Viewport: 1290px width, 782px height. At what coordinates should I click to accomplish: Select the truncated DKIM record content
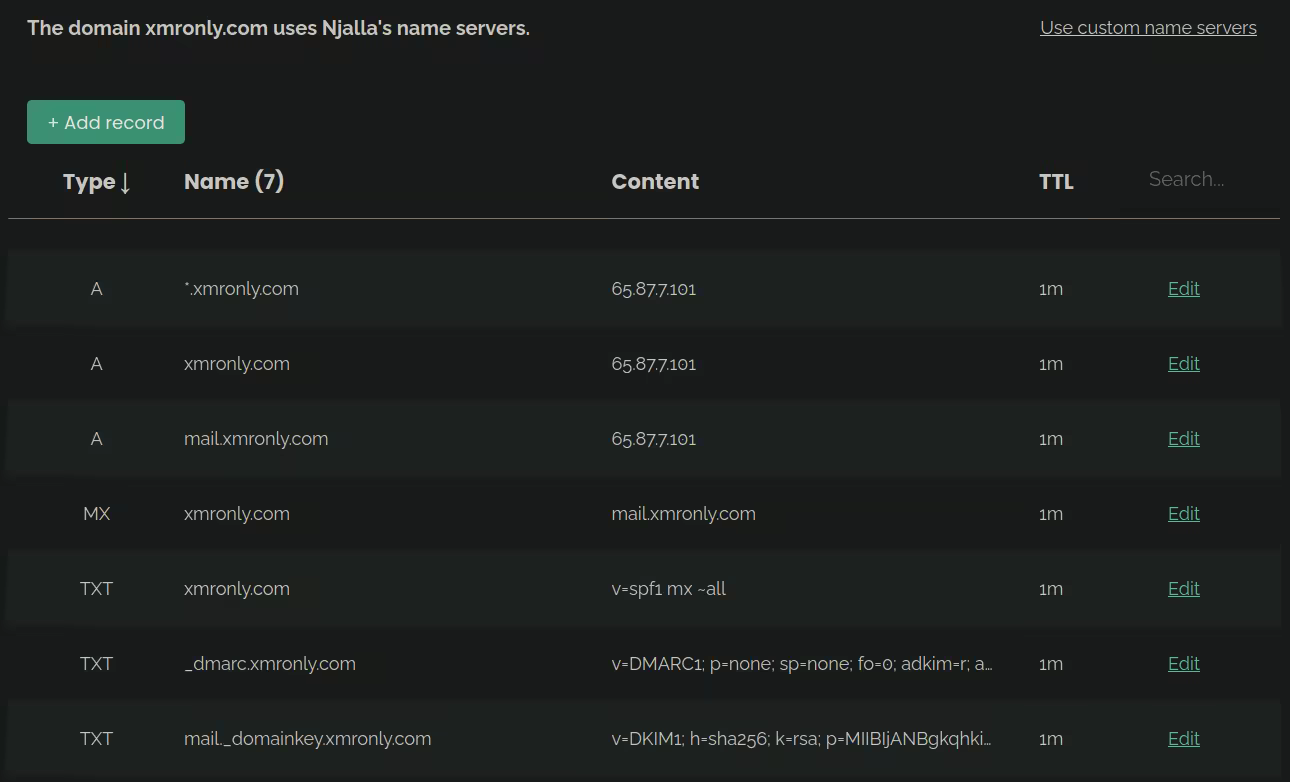click(801, 739)
